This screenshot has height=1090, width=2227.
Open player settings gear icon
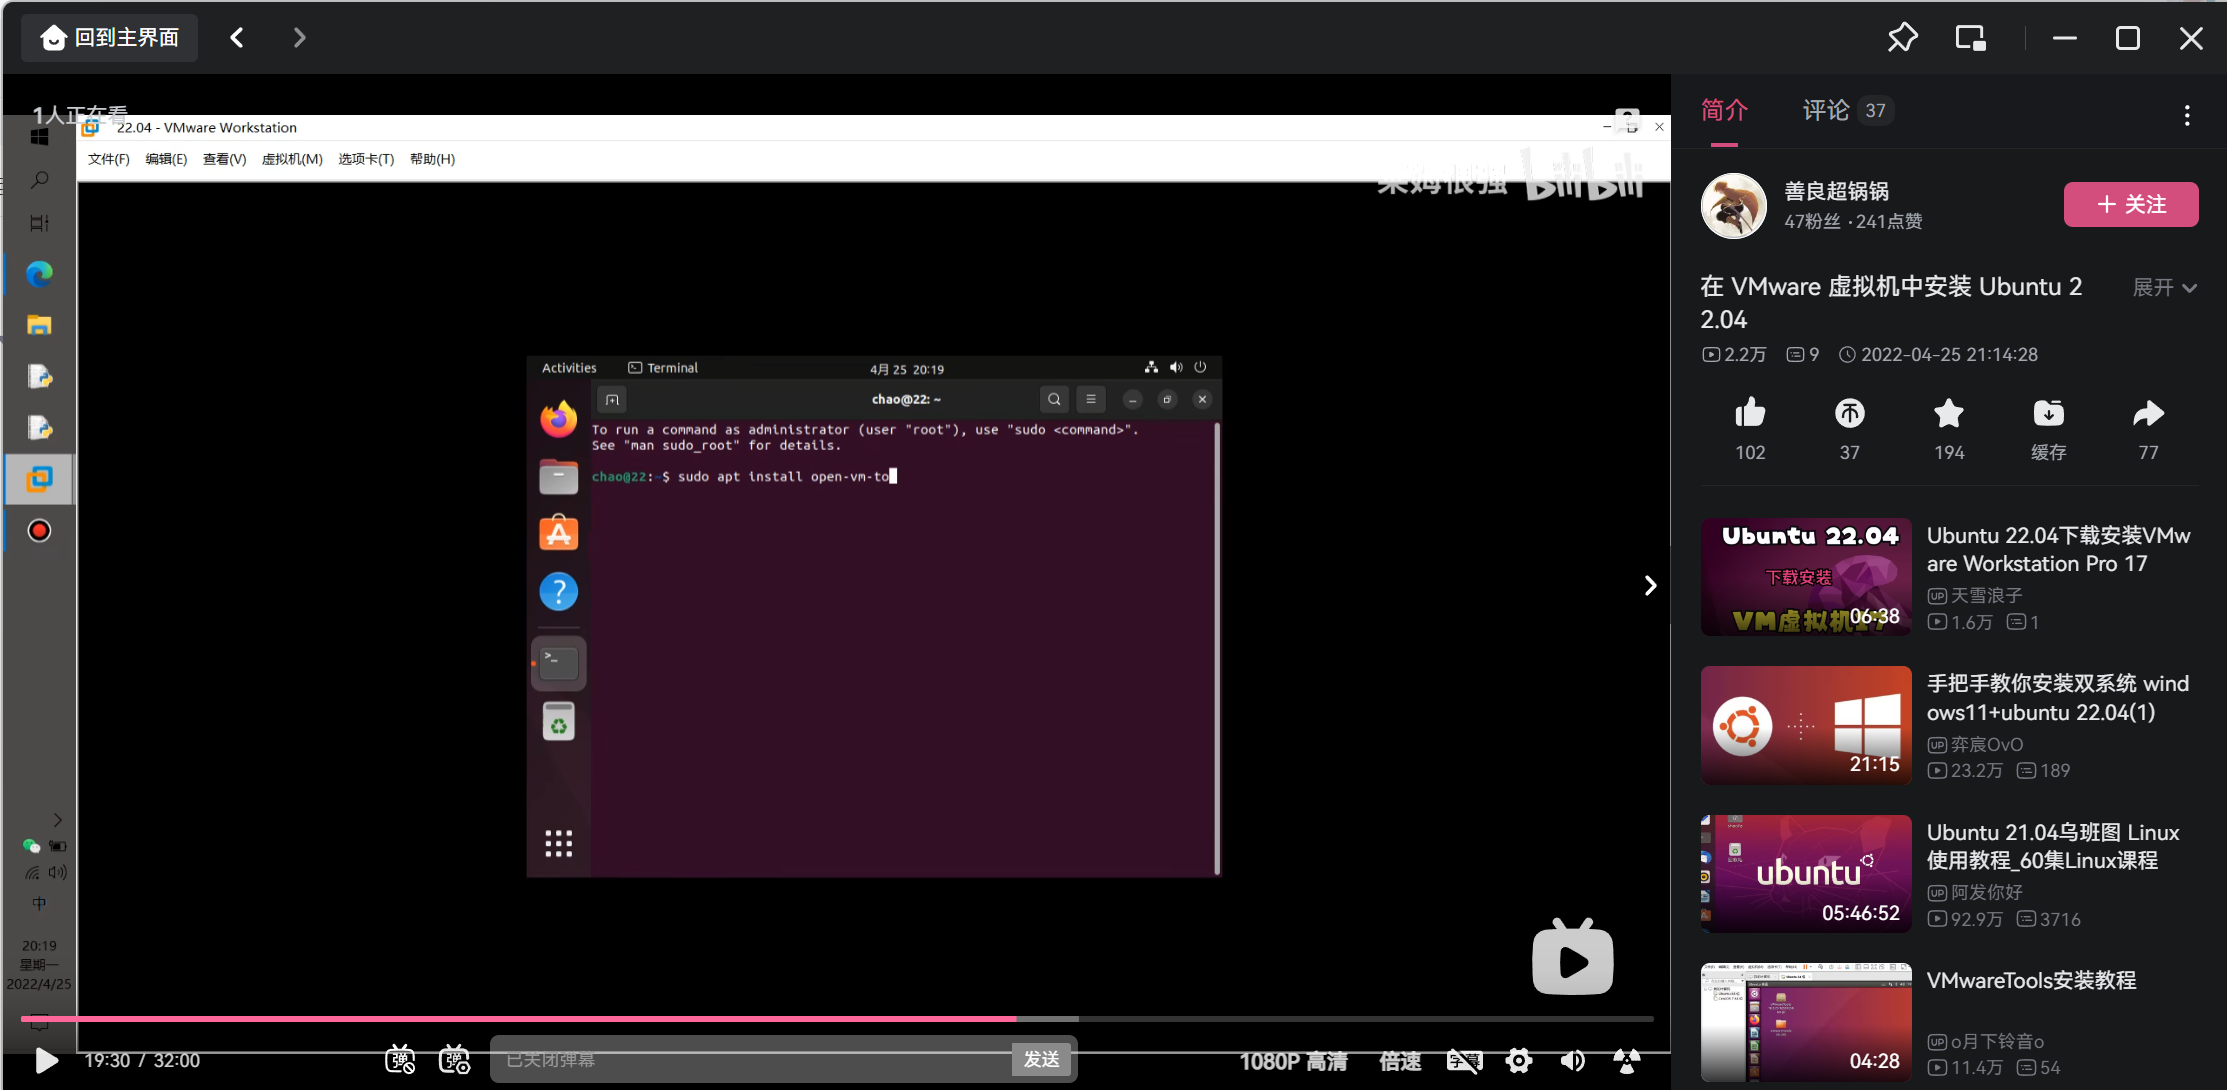tap(1519, 1061)
